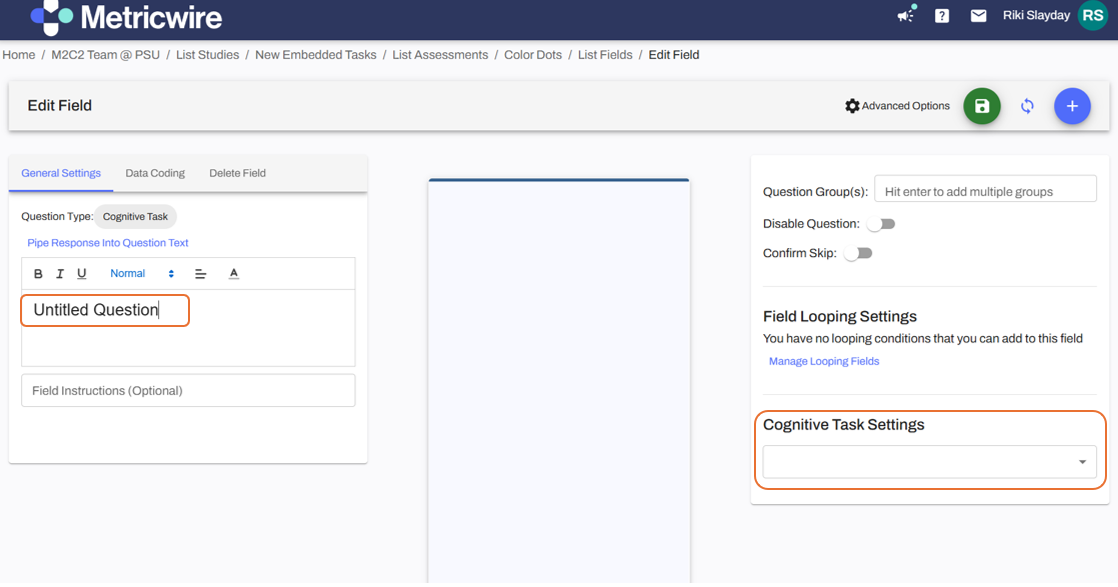Switch to the Data Coding tab
This screenshot has height=587, width=1118.
click(x=155, y=173)
